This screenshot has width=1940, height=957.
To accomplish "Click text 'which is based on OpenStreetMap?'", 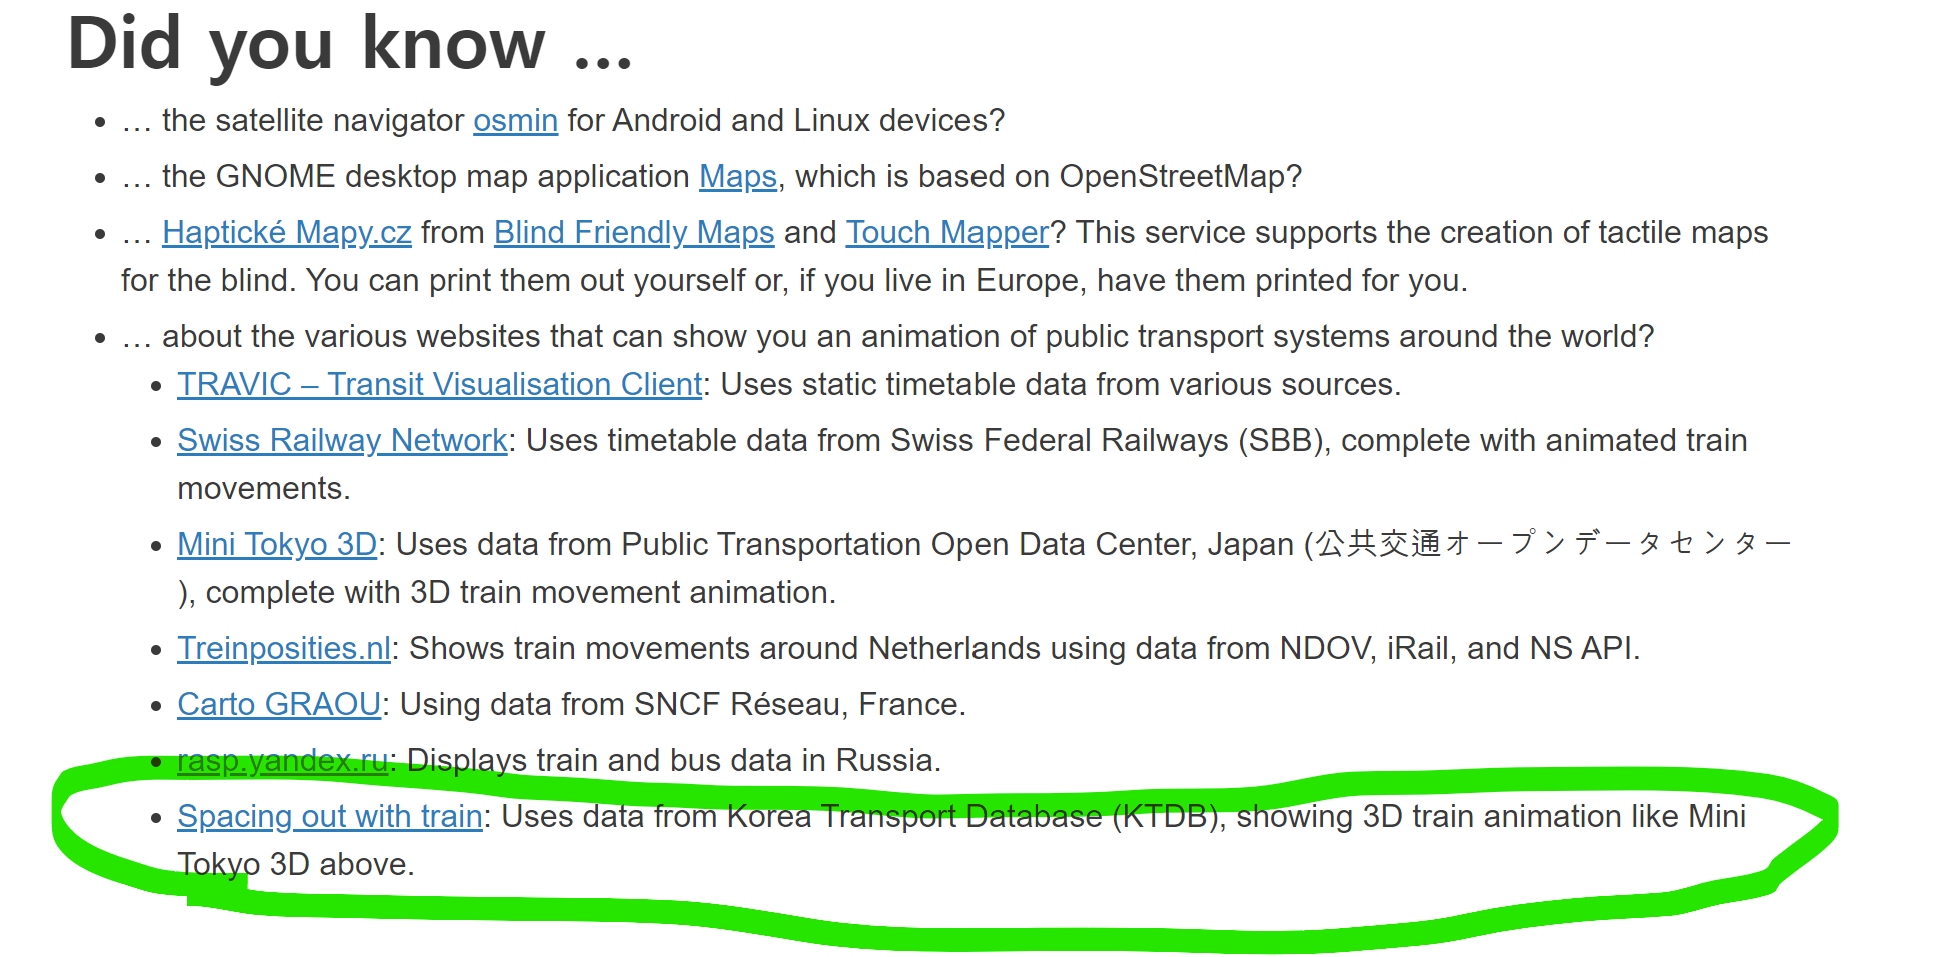I will [1049, 177].
